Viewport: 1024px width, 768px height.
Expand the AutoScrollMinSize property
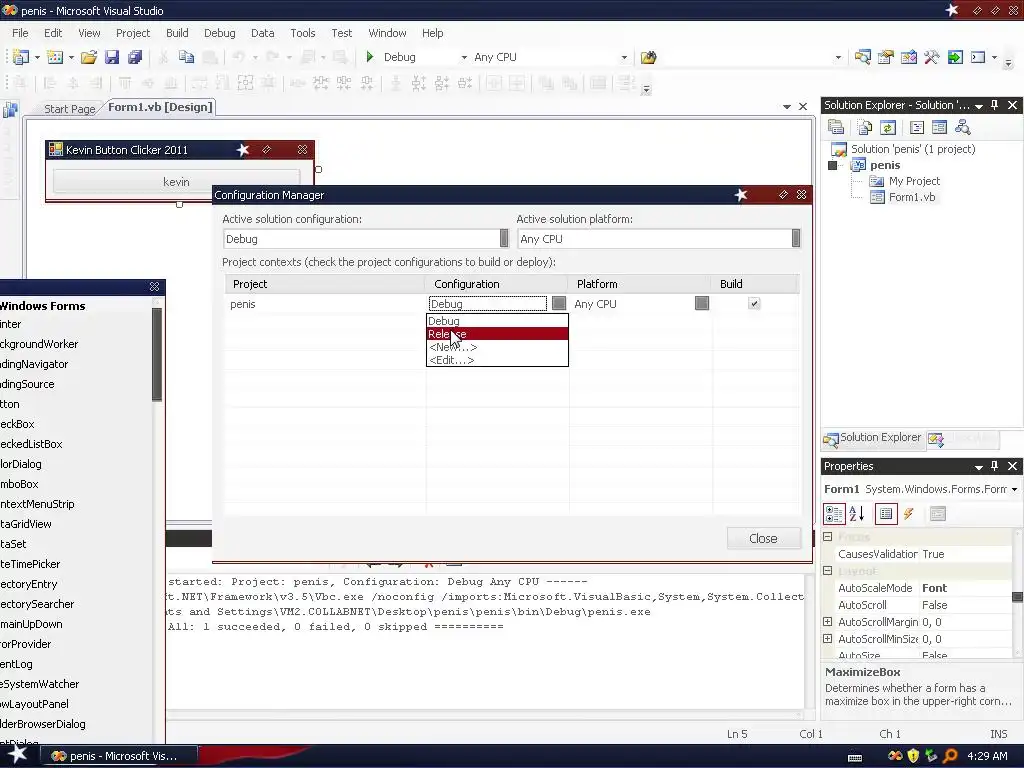827,639
